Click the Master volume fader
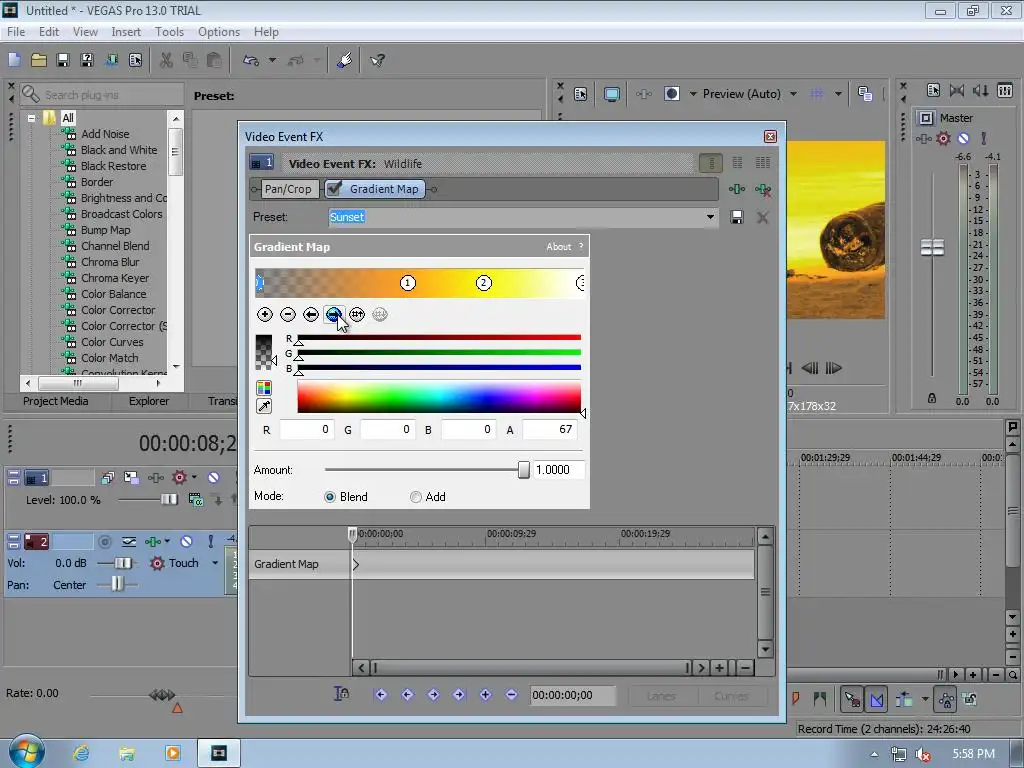 [x=932, y=248]
